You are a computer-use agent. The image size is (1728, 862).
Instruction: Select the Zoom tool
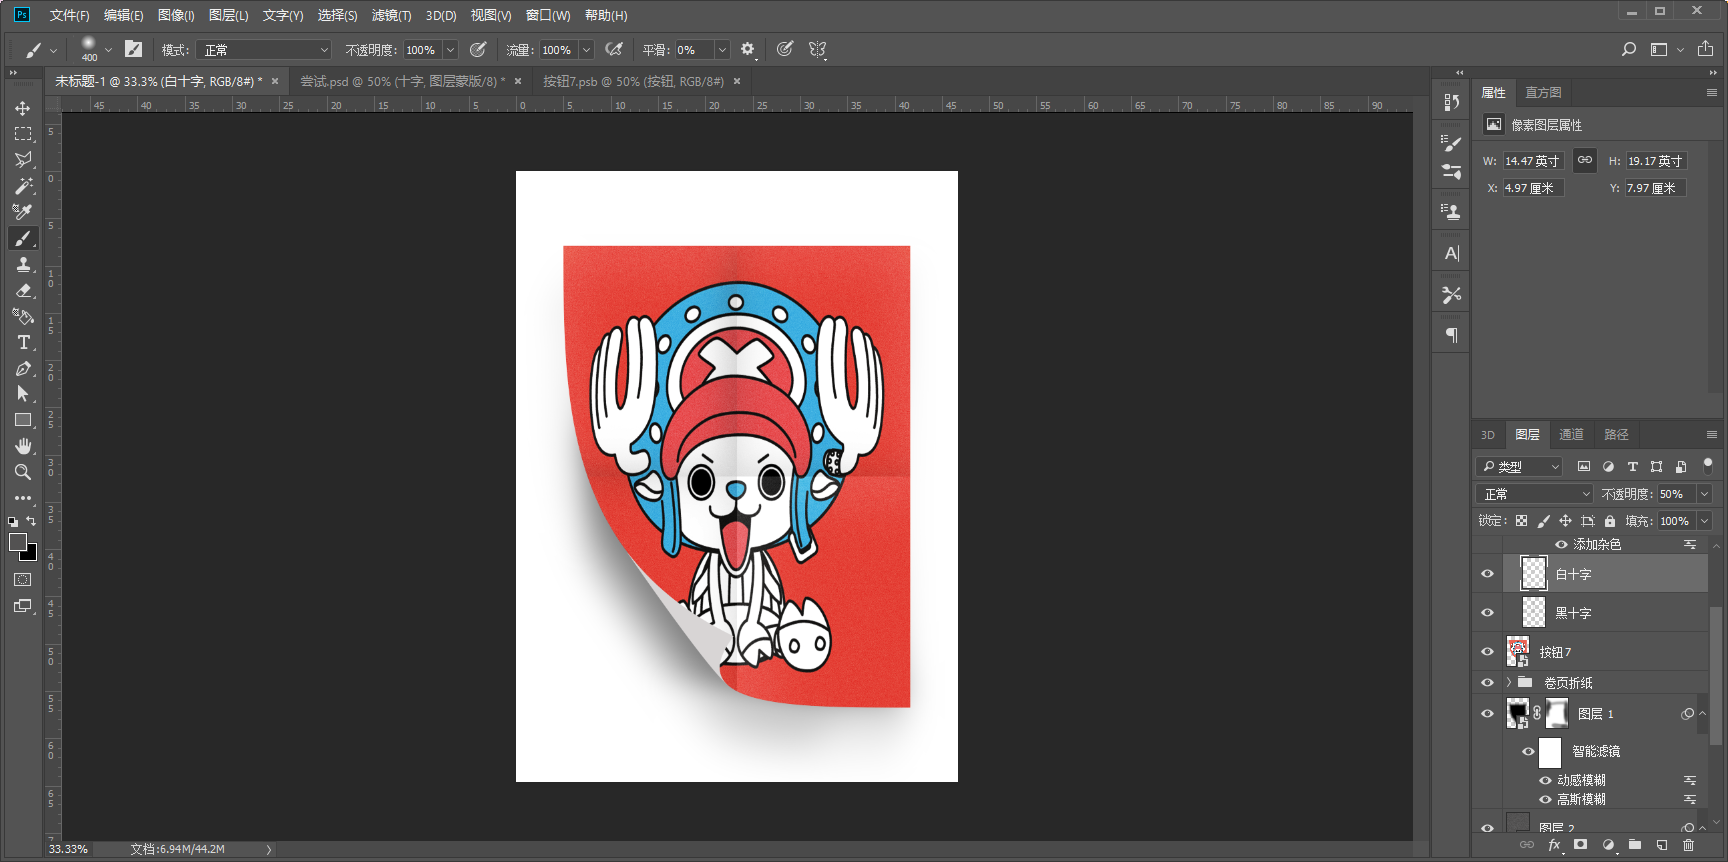23,472
